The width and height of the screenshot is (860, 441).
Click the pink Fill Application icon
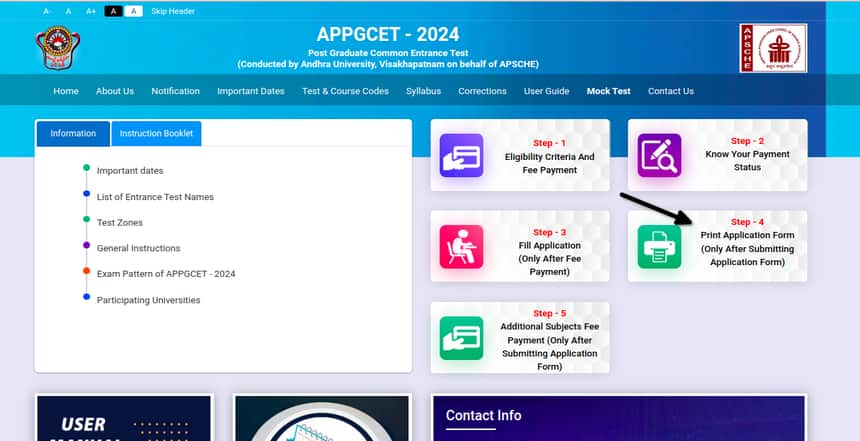(x=461, y=246)
